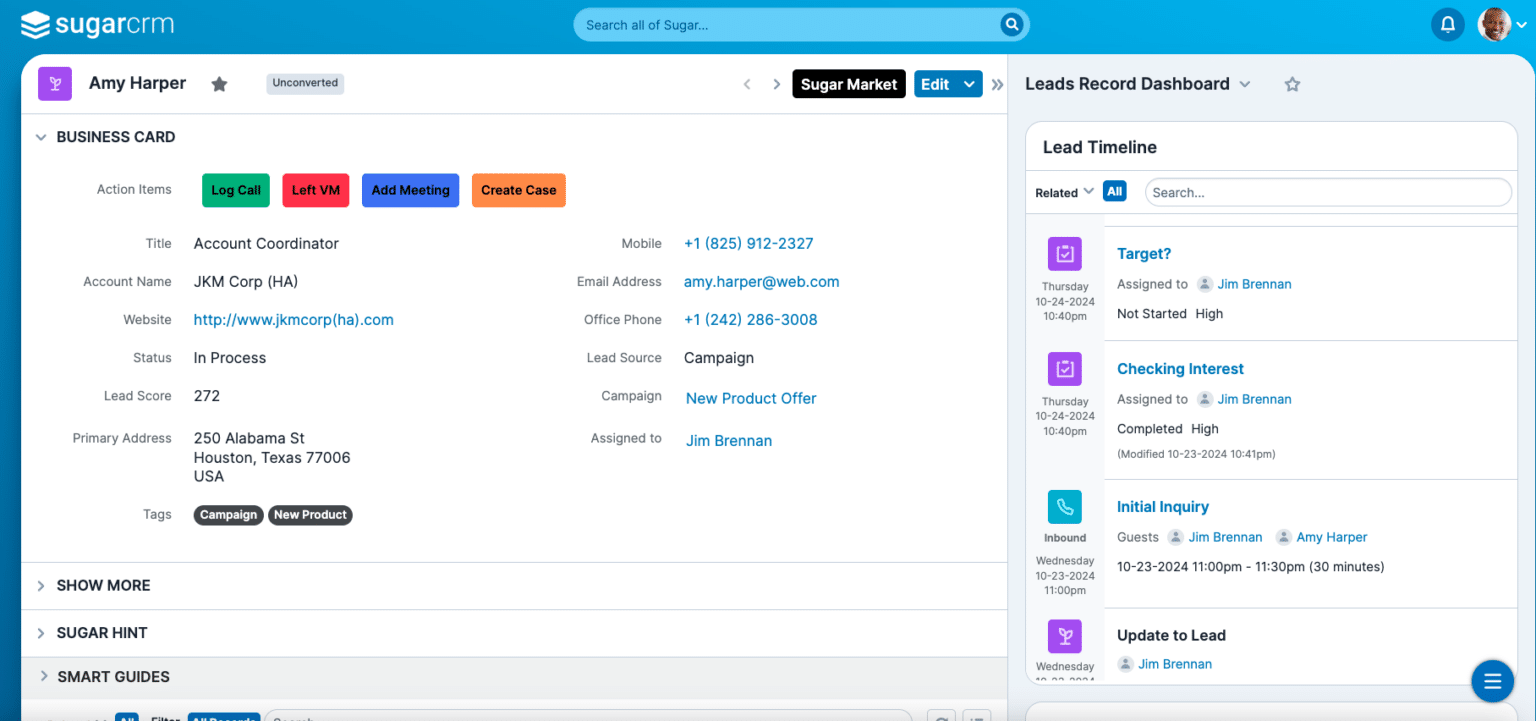
Task: Go to next record arrow
Action: pos(776,84)
